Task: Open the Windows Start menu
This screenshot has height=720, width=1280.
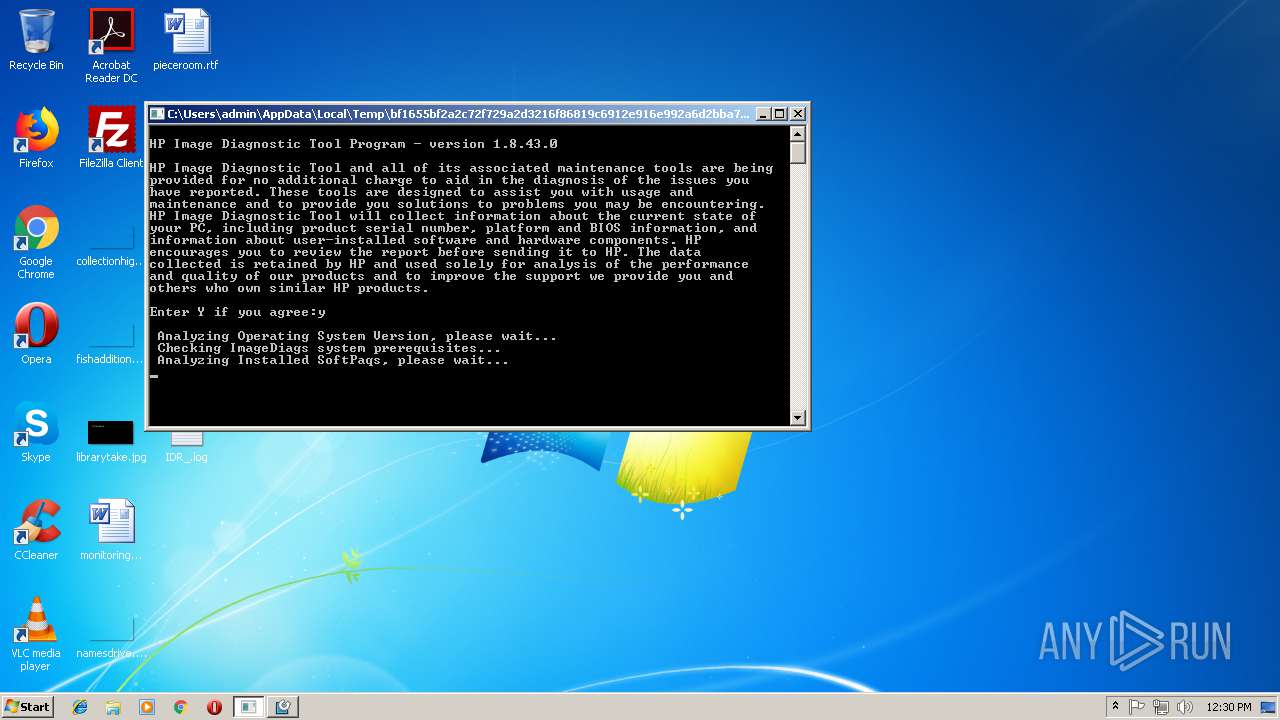Action: pyautogui.click(x=27, y=706)
